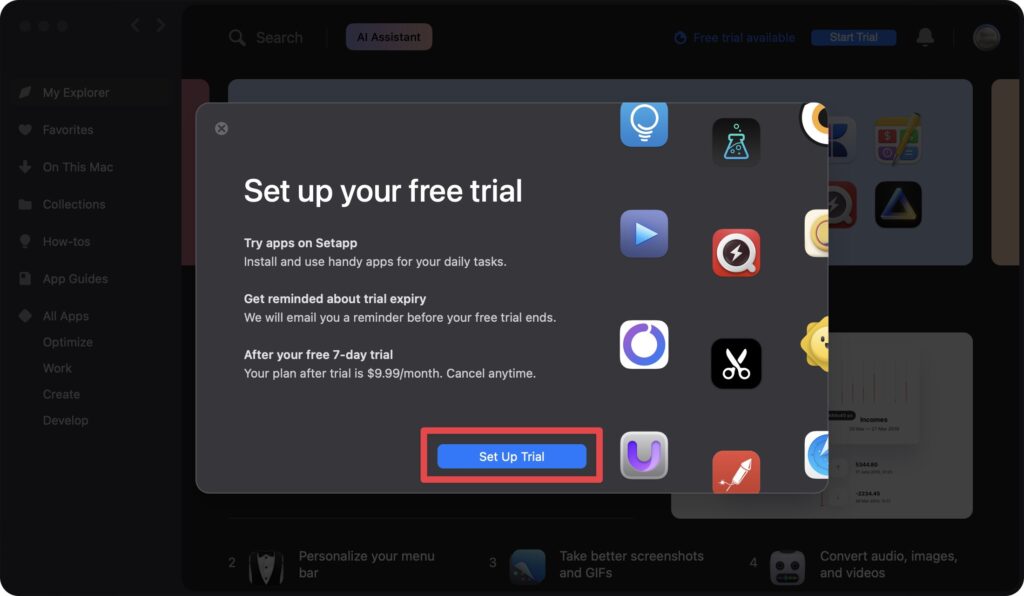Viewport: 1024px width, 596px height.
Task: Click the purple U magnet app icon
Action: click(x=644, y=455)
